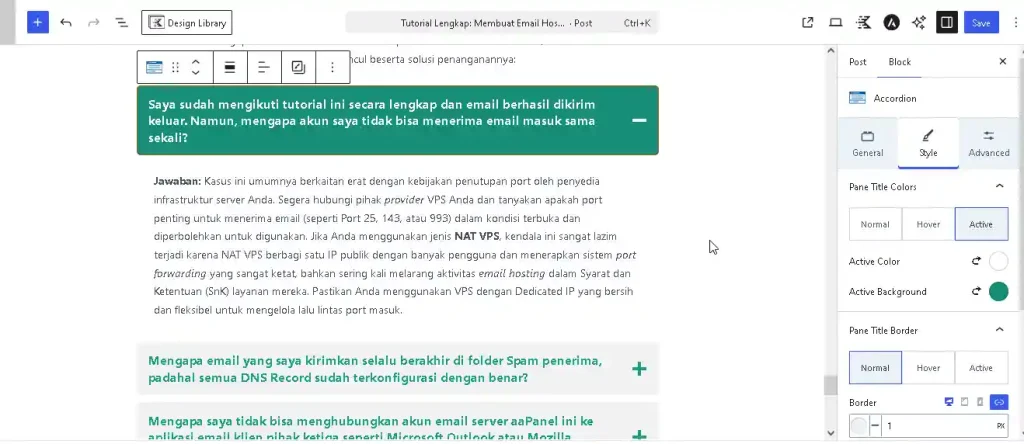This screenshot has height=444, width=1024.
Task: Open the AI sparkle assistant icon
Action: point(919,23)
